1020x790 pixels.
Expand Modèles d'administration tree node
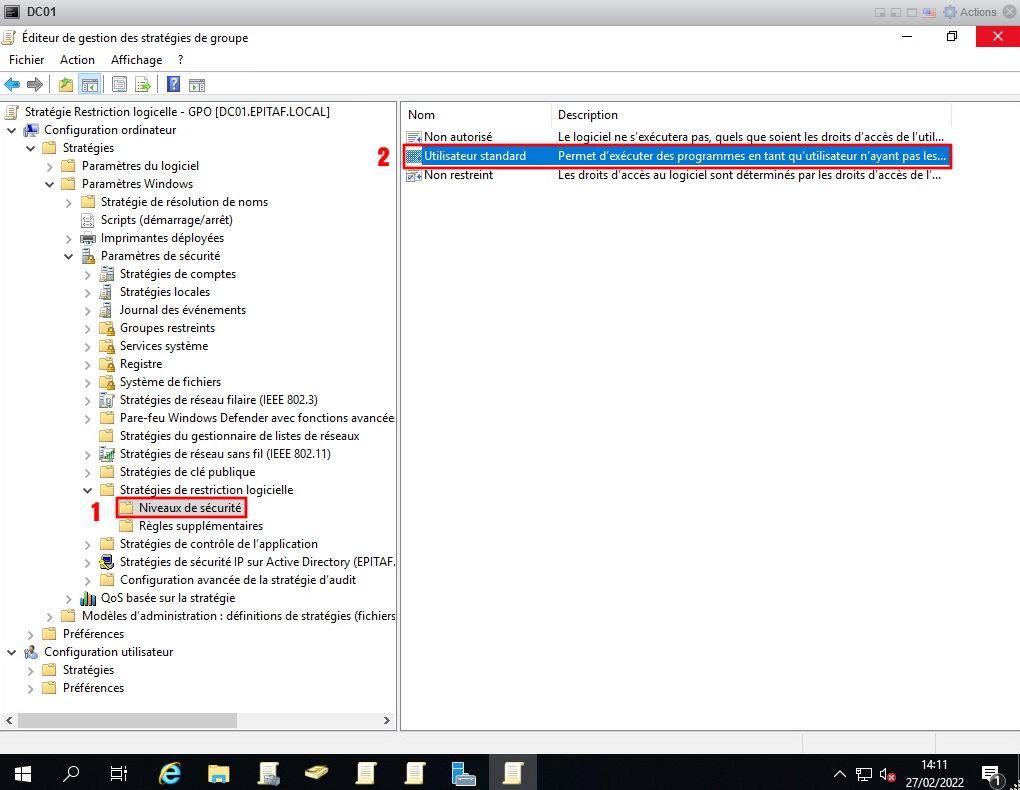[x=50, y=616]
